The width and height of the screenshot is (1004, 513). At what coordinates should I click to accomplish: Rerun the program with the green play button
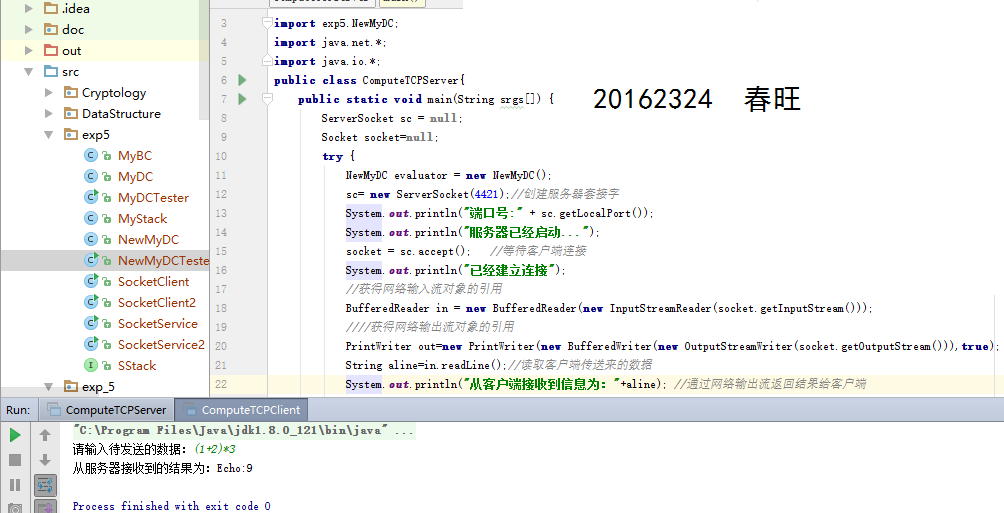pos(15,436)
